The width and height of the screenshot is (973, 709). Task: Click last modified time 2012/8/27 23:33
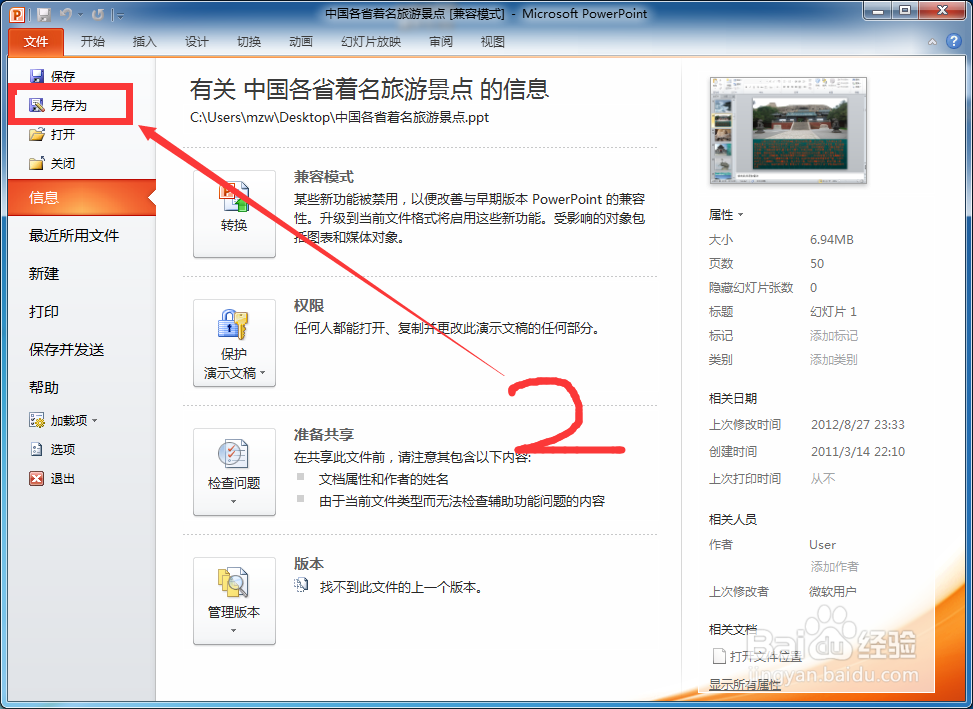(858, 425)
